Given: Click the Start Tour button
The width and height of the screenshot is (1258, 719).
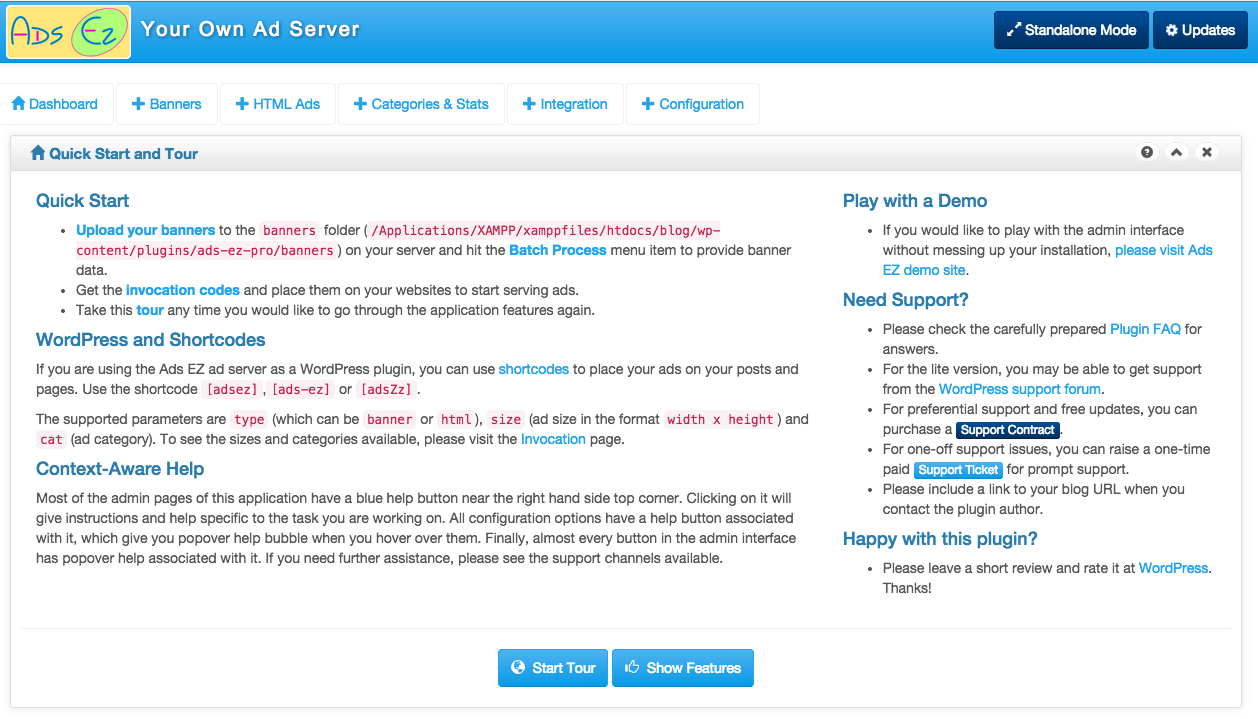Looking at the screenshot, I should [x=552, y=668].
